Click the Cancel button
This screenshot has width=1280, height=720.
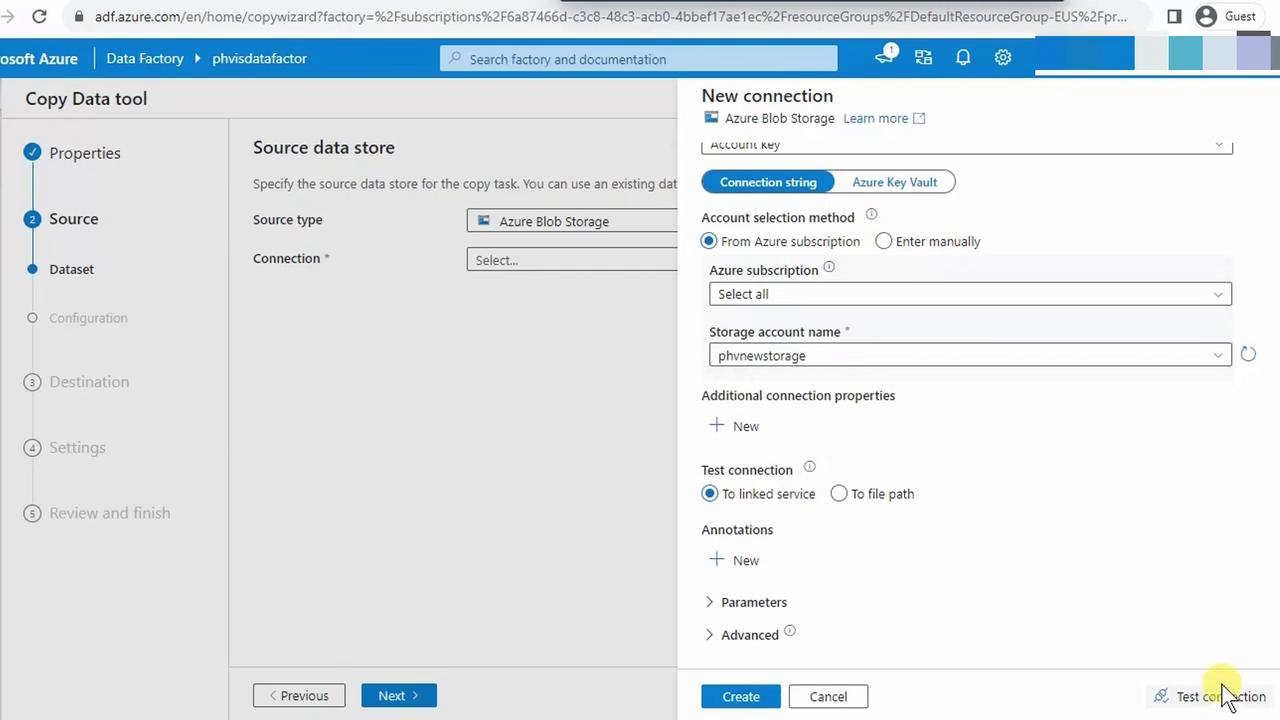tap(828, 696)
